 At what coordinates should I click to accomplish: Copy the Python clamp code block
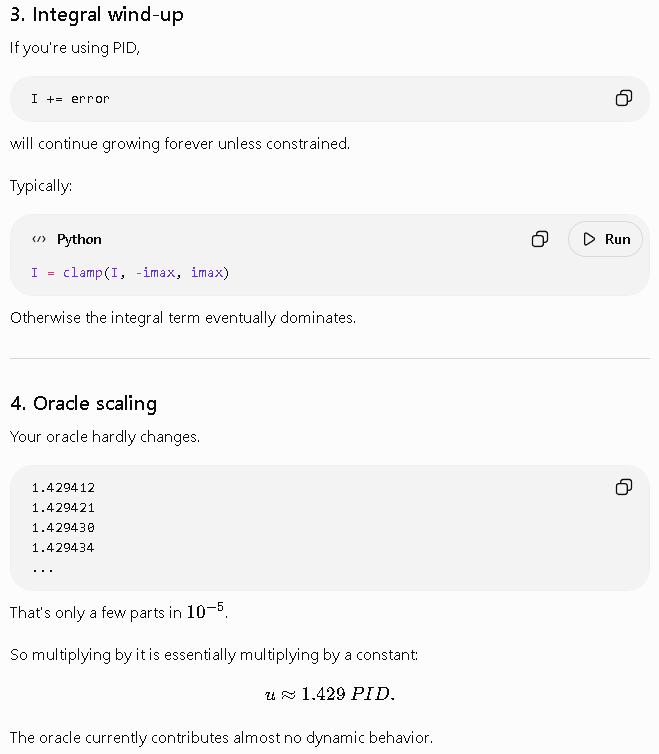pyautogui.click(x=540, y=239)
